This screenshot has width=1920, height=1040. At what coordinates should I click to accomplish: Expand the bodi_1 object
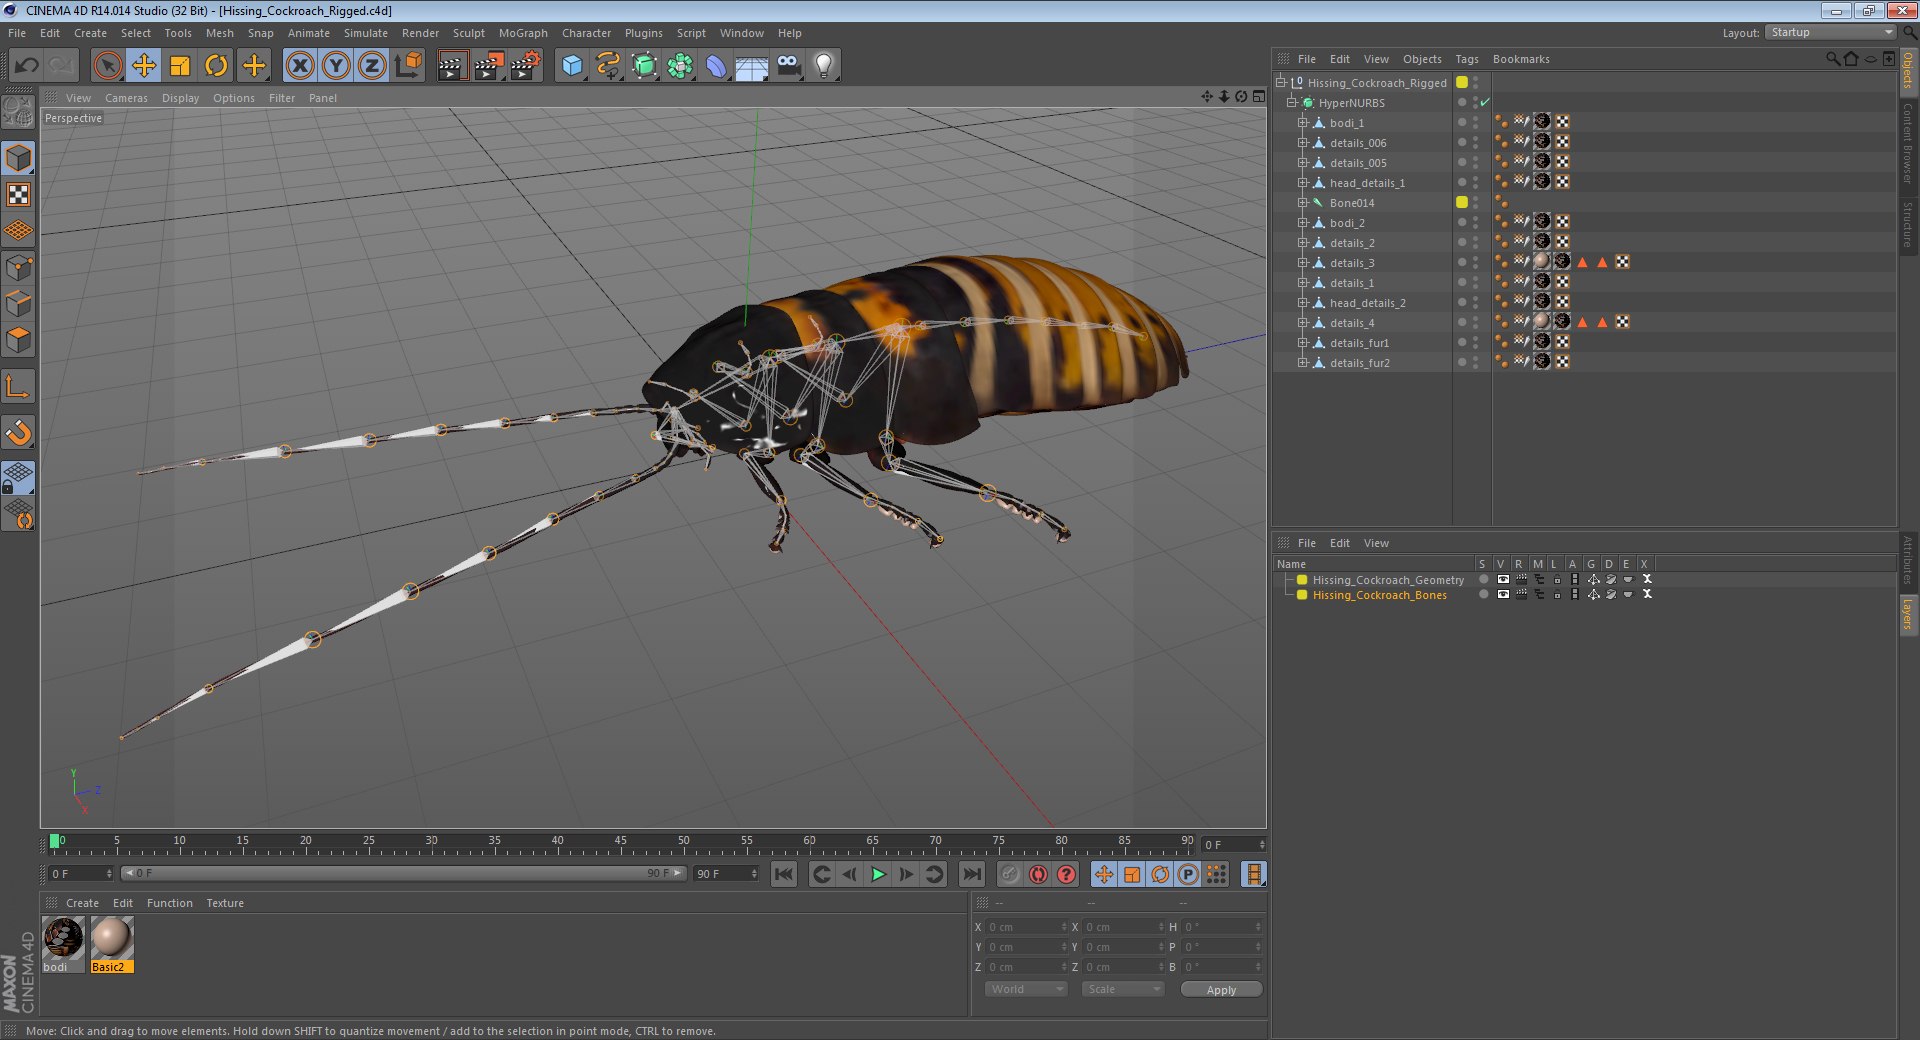(x=1302, y=123)
